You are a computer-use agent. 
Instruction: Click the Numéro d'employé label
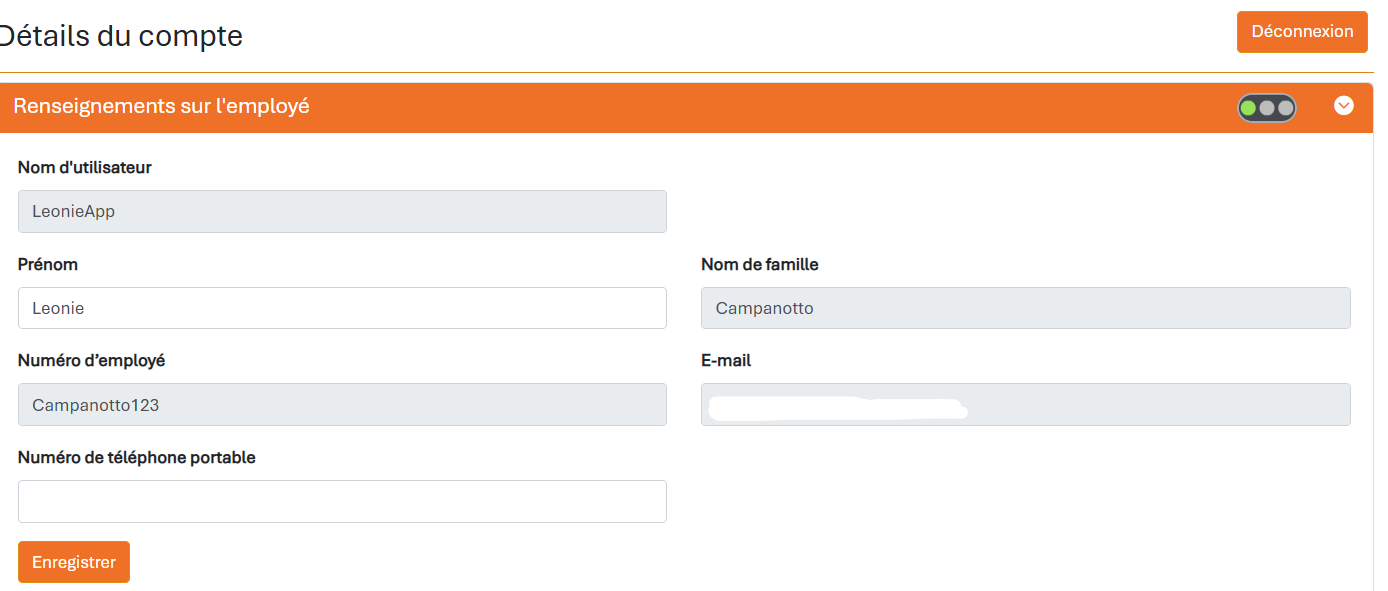[x=92, y=361]
